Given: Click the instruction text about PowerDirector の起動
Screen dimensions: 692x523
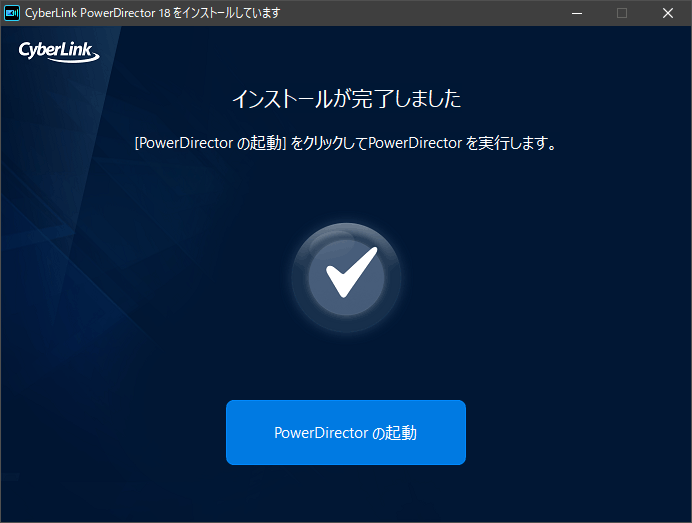Looking at the screenshot, I should 346,143.
